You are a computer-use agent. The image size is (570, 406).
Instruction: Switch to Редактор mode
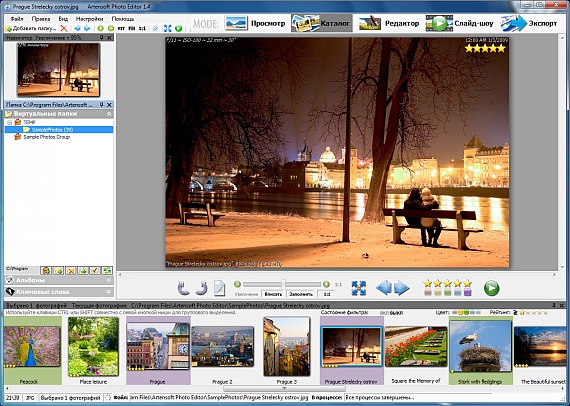(389, 23)
